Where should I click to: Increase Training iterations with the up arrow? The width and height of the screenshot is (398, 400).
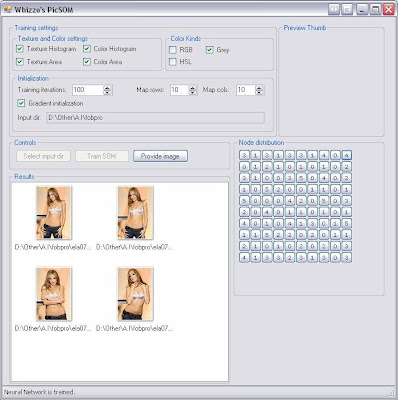tap(107, 88)
